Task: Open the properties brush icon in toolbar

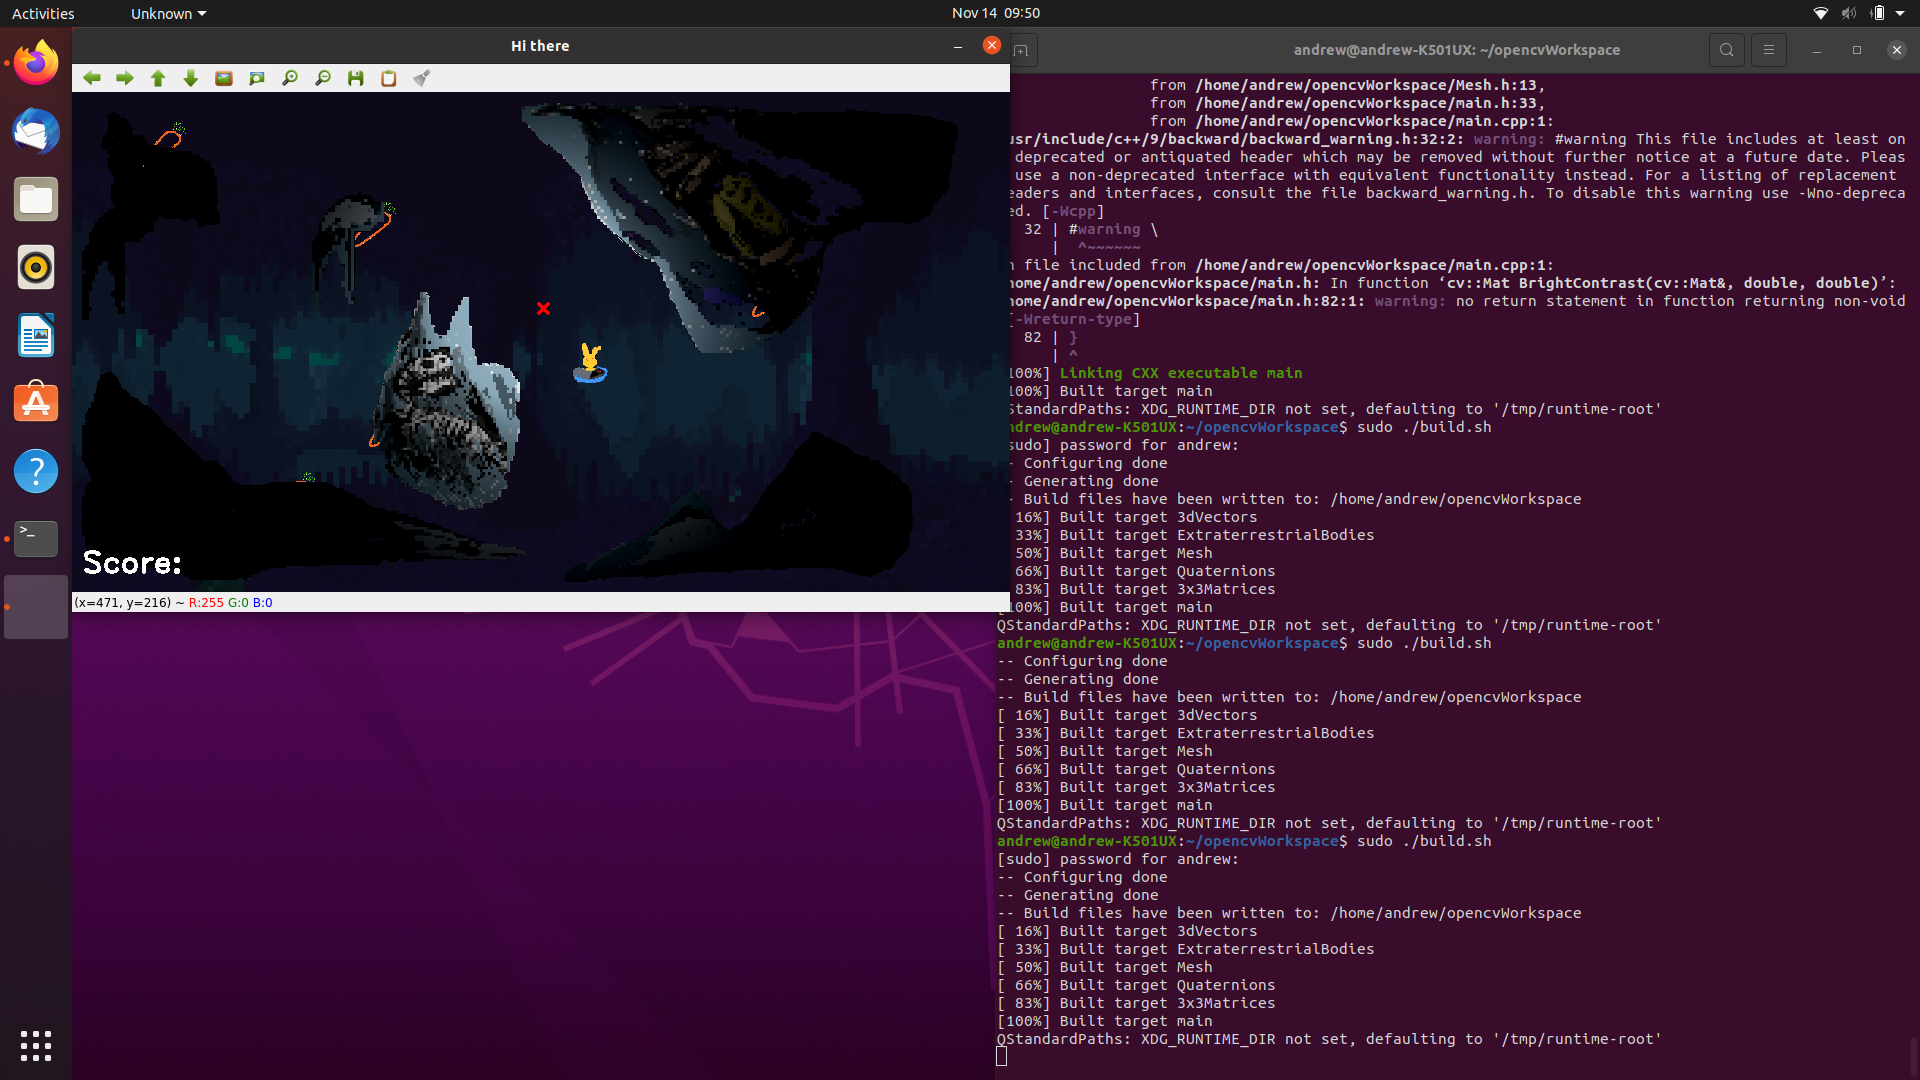Action: [x=422, y=78]
